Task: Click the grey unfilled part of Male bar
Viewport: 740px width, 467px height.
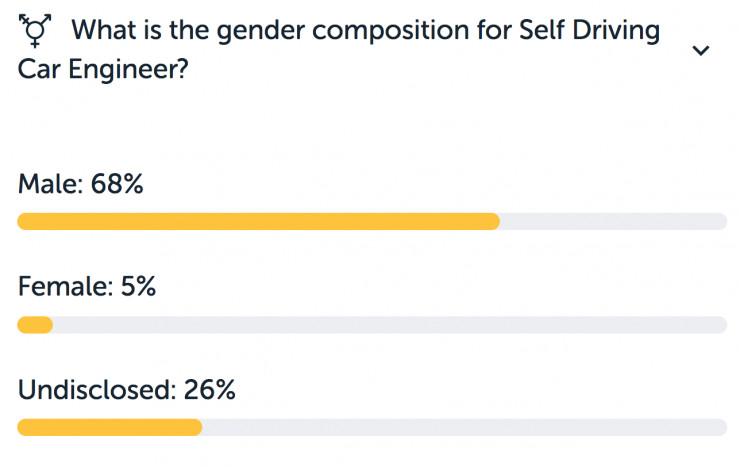Action: 614,221
